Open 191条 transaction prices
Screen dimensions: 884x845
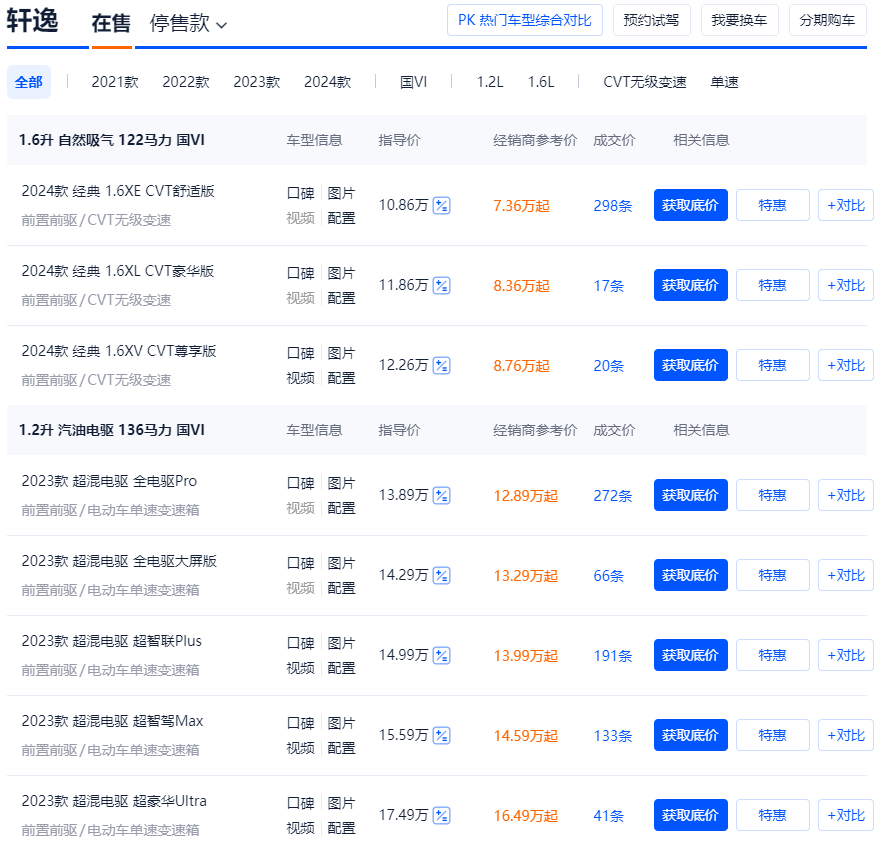[x=613, y=656]
